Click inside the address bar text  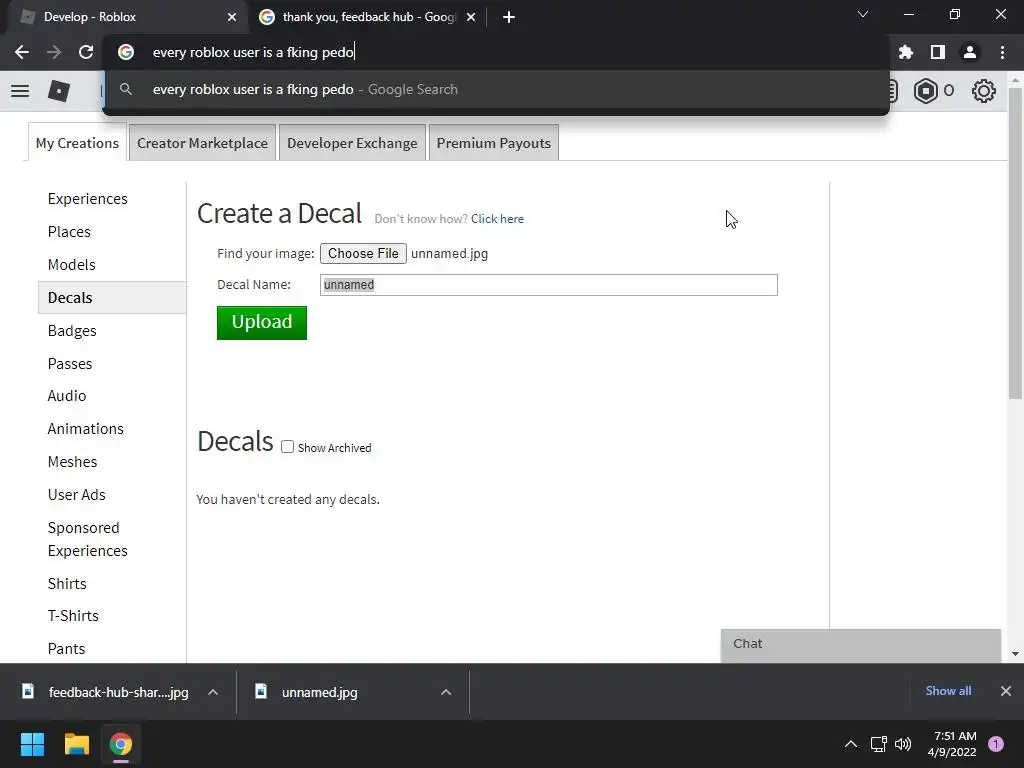(x=253, y=52)
